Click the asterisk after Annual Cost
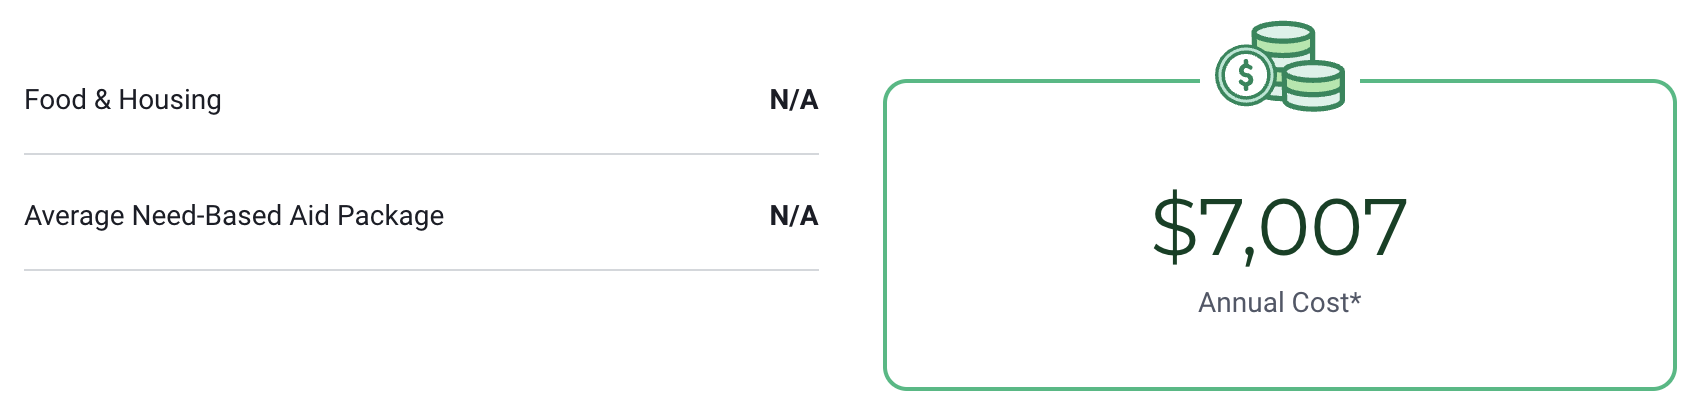This screenshot has width=1704, height=420. (x=1355, y=299)
